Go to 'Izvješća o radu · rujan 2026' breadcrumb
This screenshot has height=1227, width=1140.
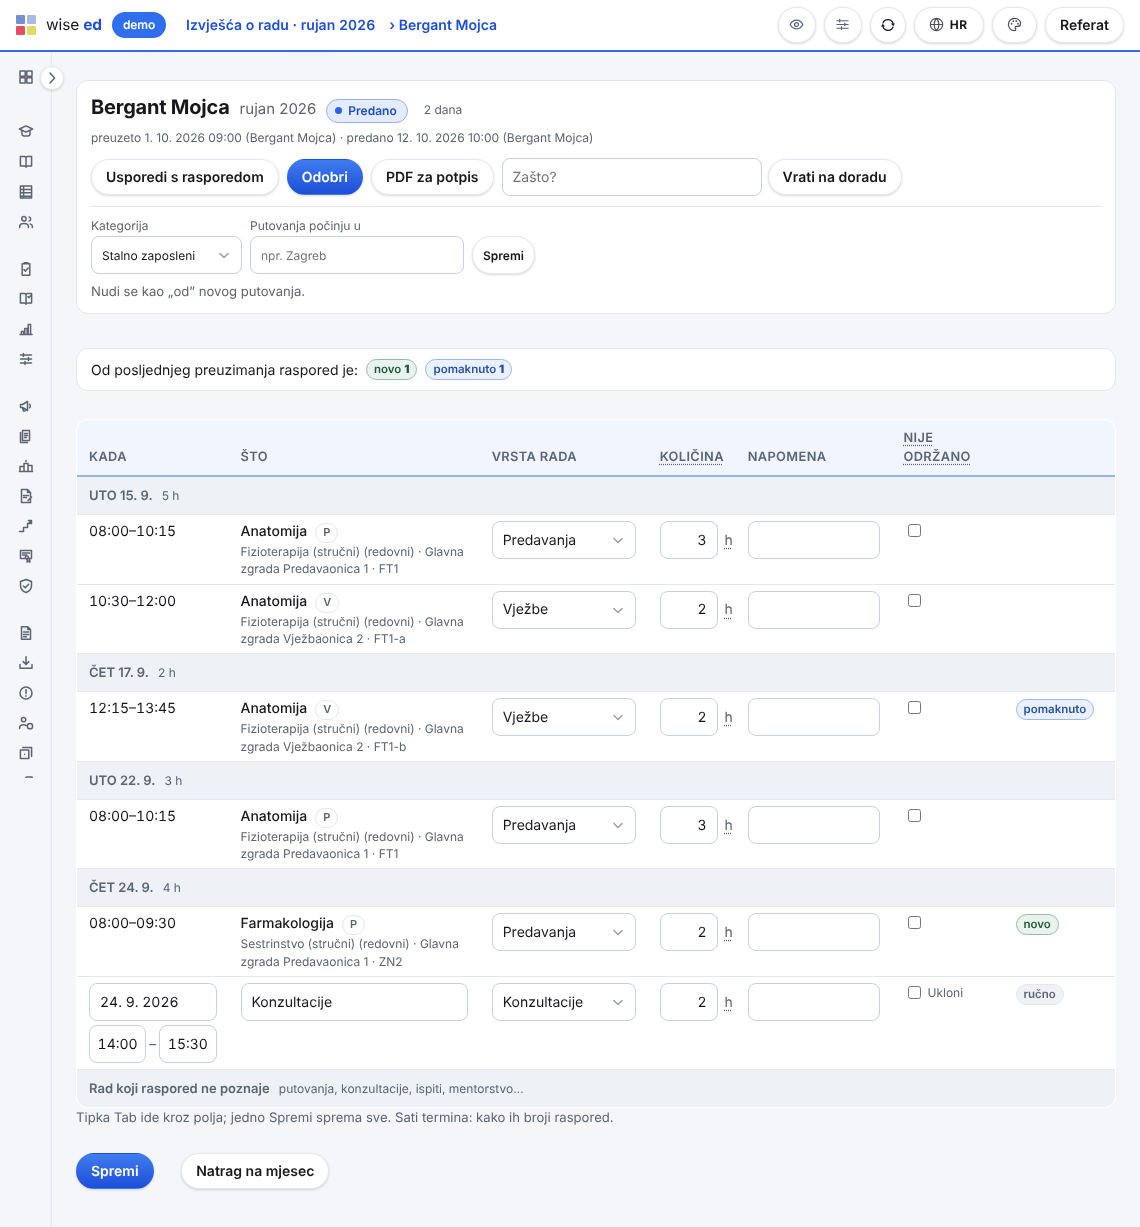tap(280, 25)
